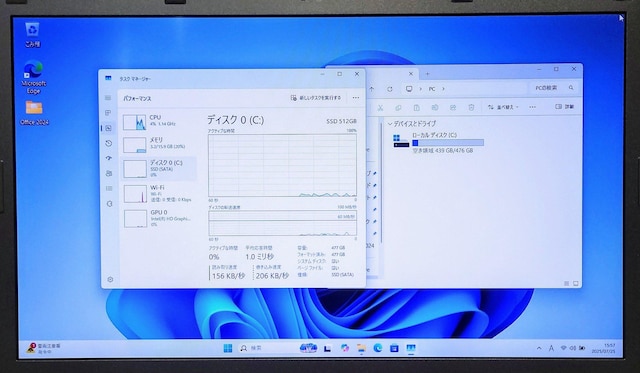
Task: Click 156 KB/秒 read speed value
Action: 229,276
